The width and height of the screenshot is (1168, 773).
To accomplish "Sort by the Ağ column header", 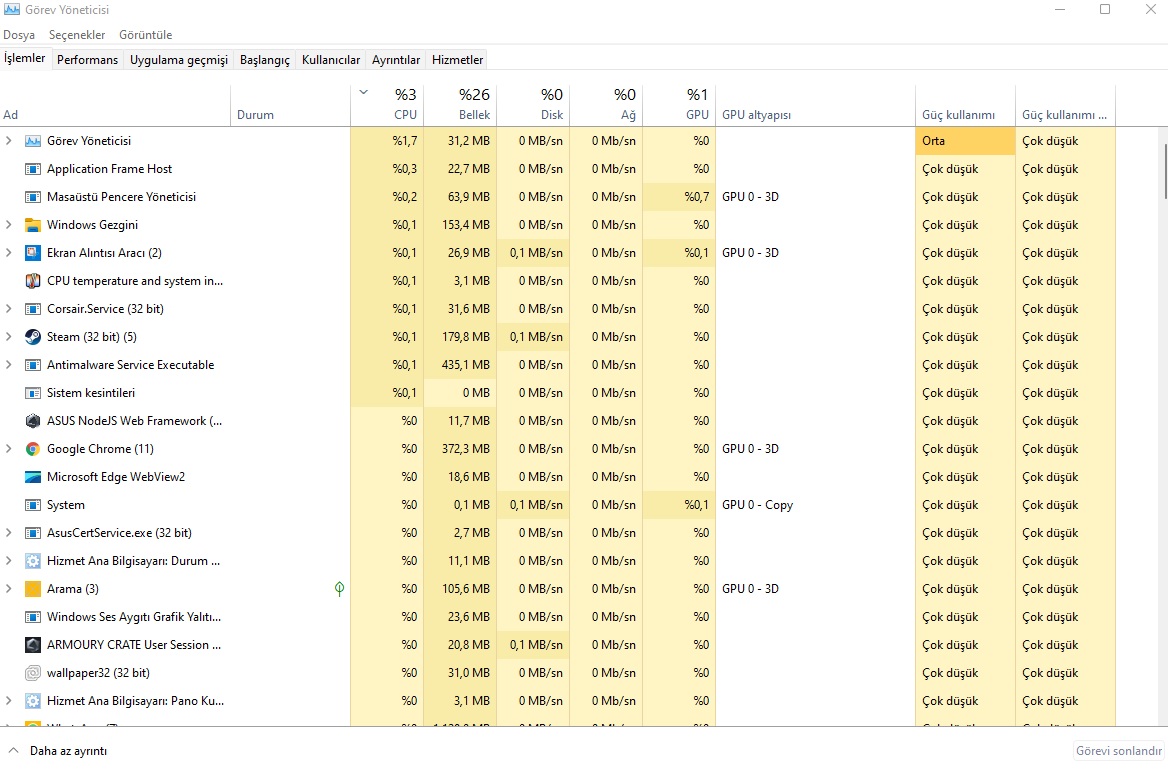I will pyautogui.click(x=606, y=105).
